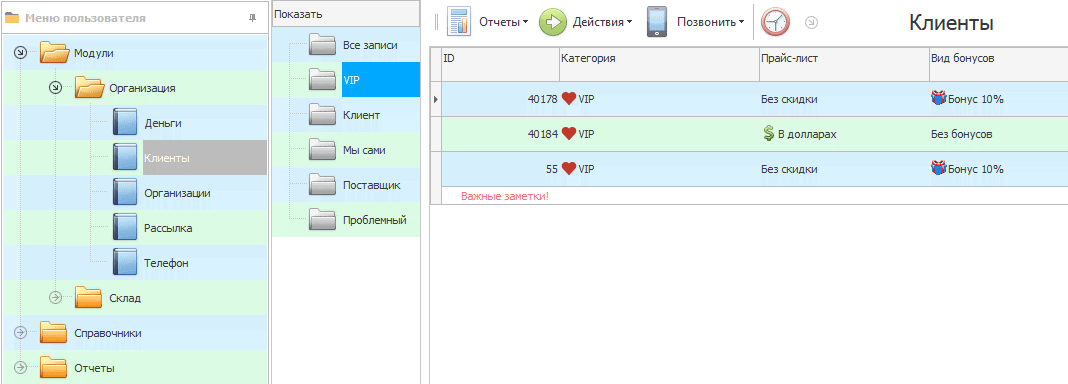Image resolution: width=1068 pixels, height=384 pixels.
Task: Select the client row with ID 40184
Action: [x=749, y=134]
